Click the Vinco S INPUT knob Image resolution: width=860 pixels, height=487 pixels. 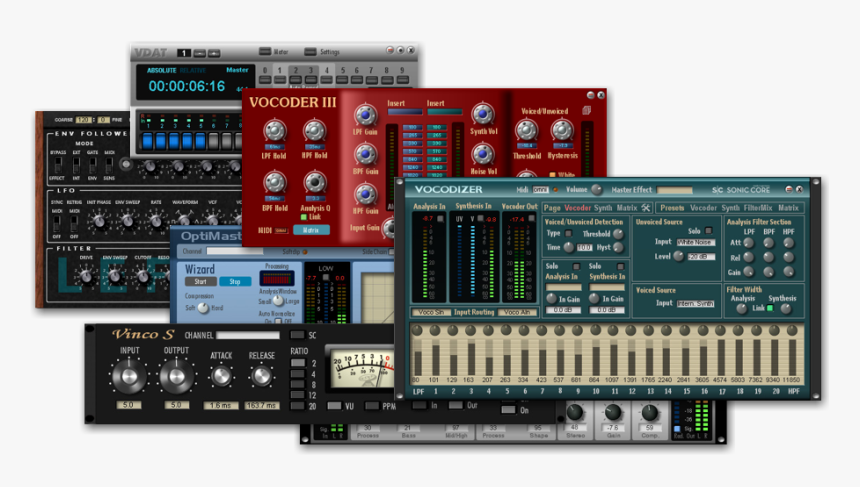(x=129, y=376)
